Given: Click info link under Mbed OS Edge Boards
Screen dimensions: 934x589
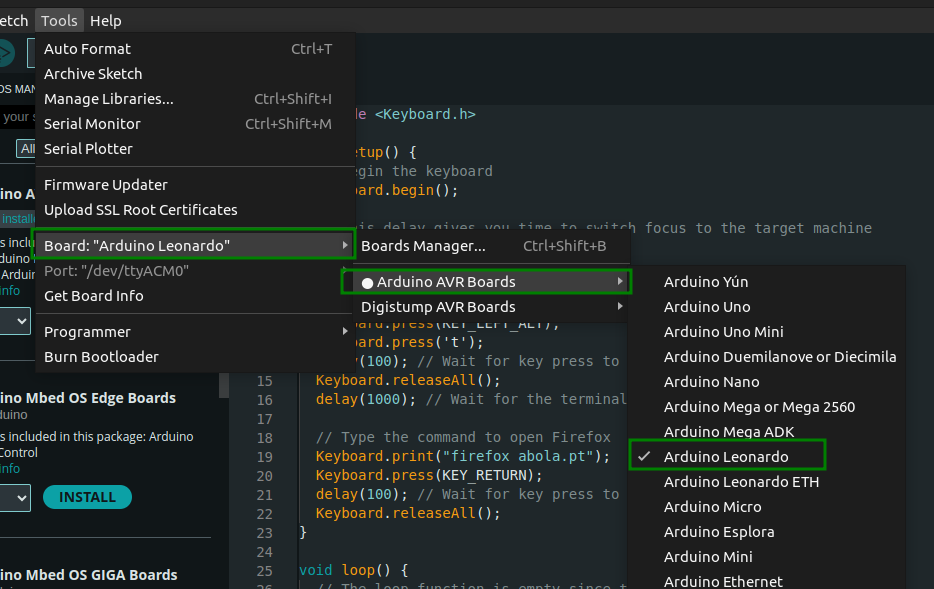Looking at the screenshot, I should click(x=9, y=468).
